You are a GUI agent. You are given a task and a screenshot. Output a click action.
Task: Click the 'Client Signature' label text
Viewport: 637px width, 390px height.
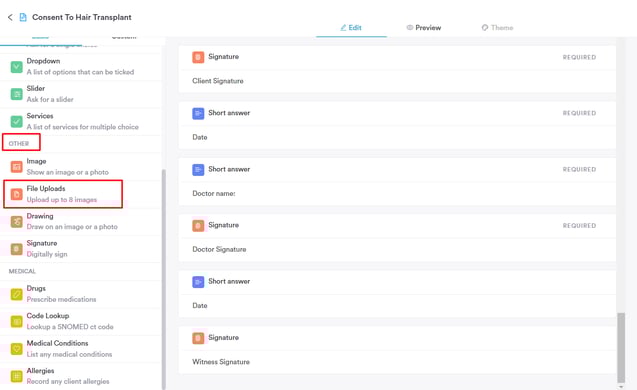(x=218, y=81)
